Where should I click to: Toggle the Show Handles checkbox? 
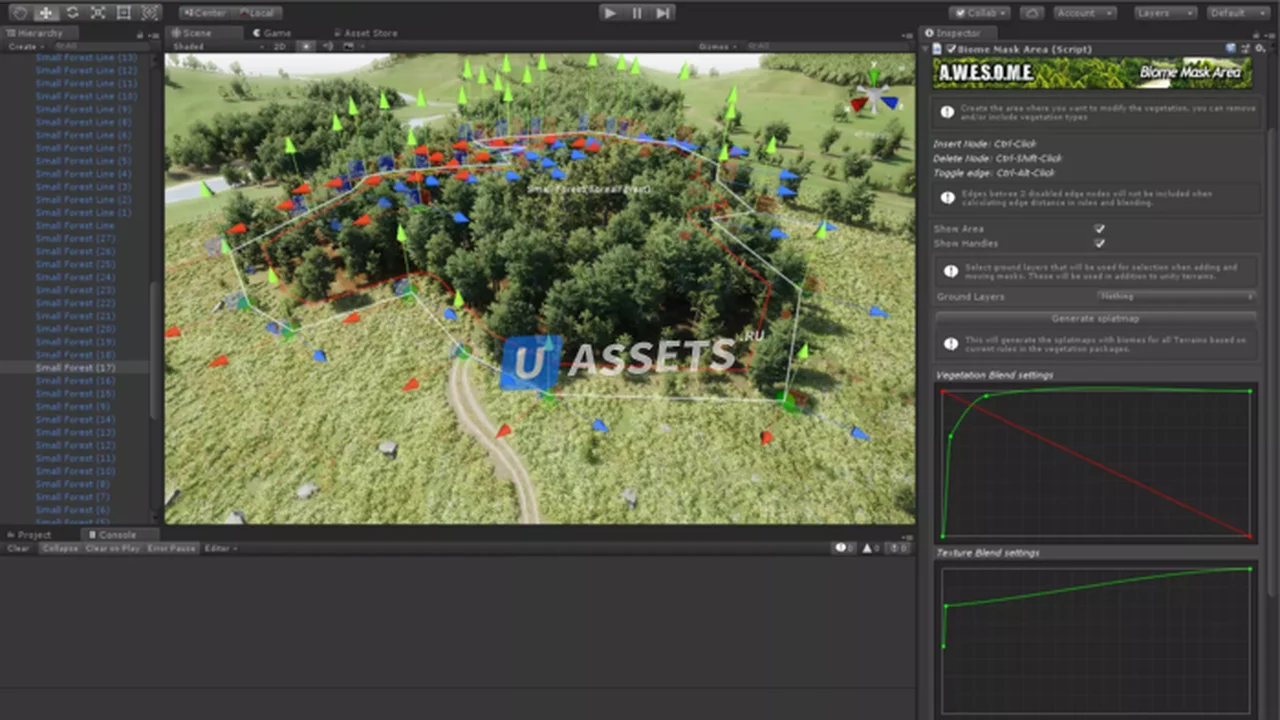pyautogui.click(x=1099, y=243)
